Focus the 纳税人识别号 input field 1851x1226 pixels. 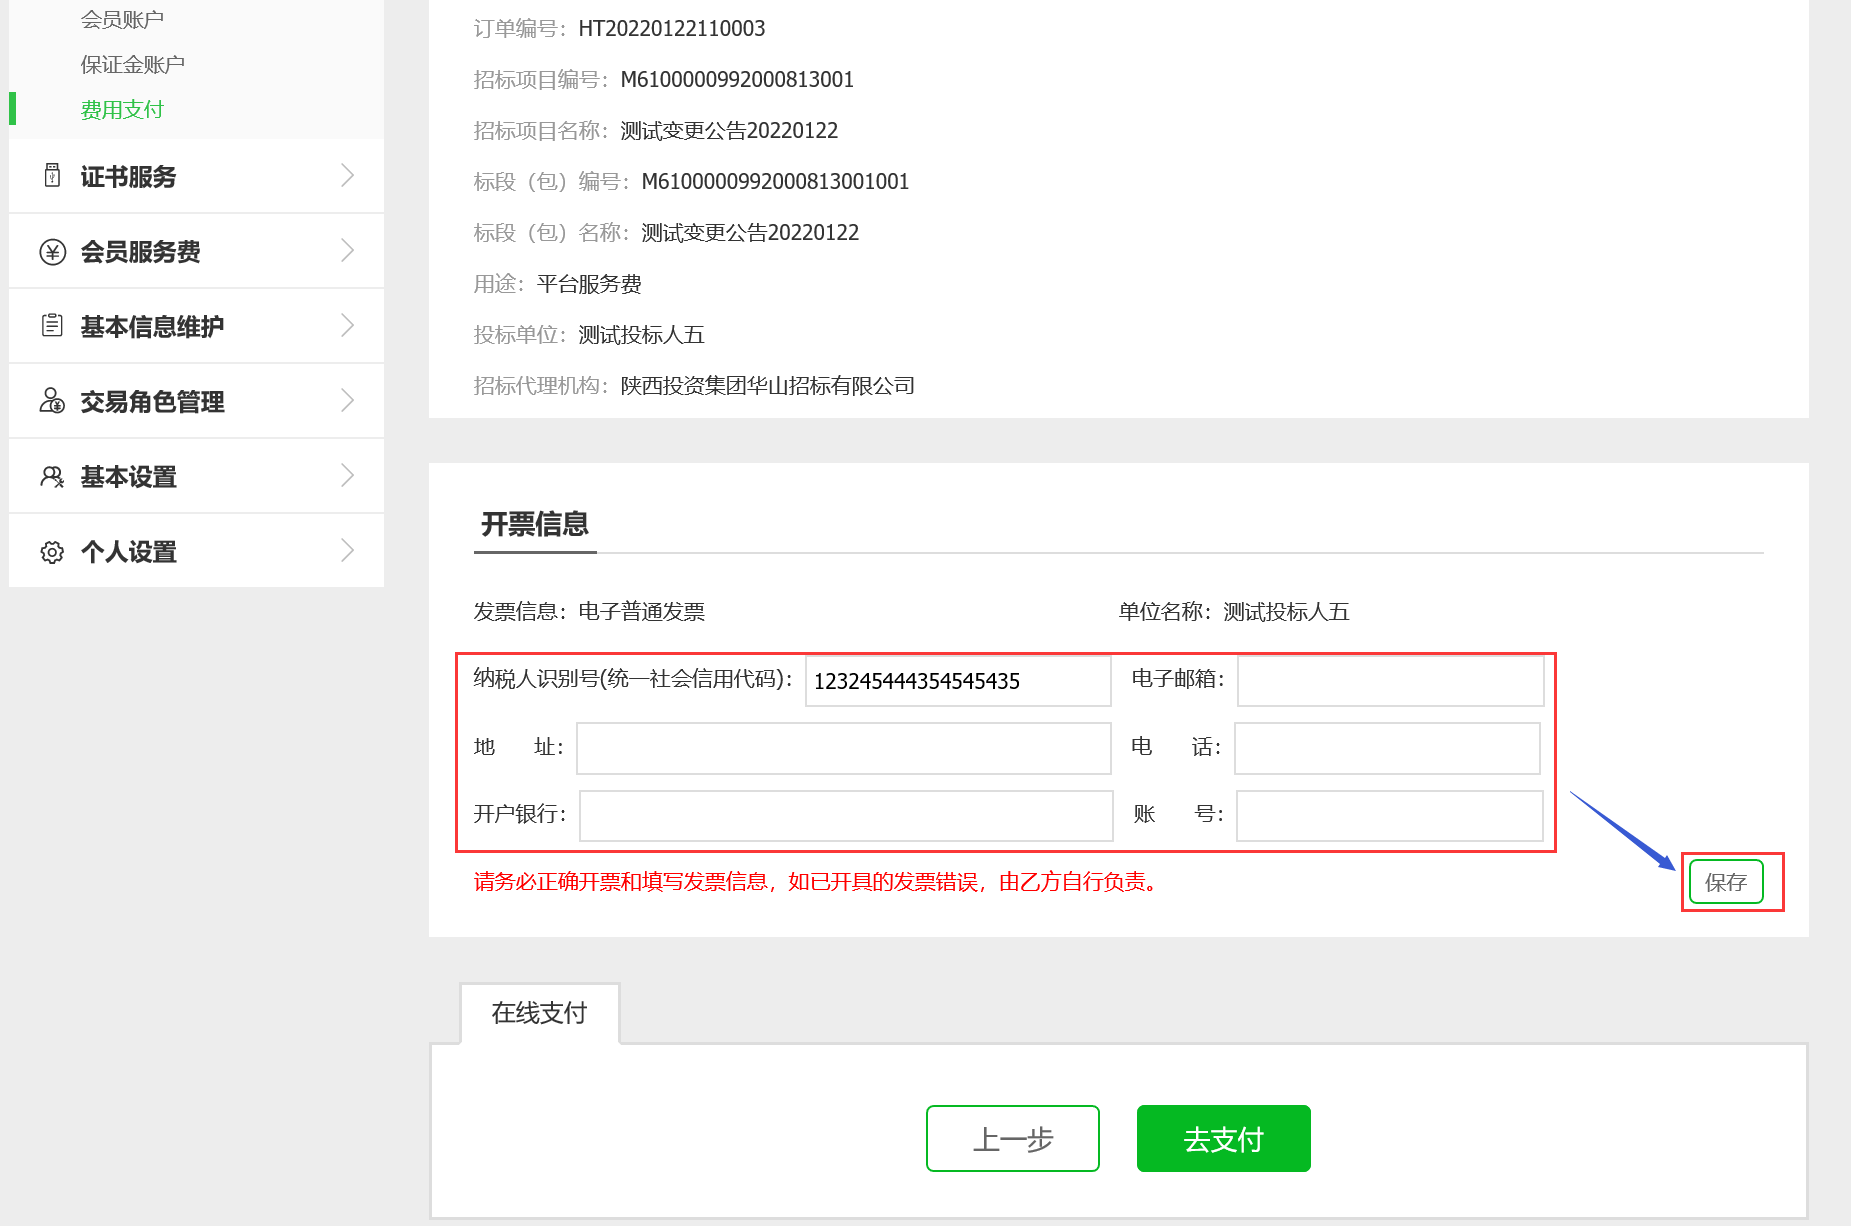pyautogui.click(x=958, y=681)
